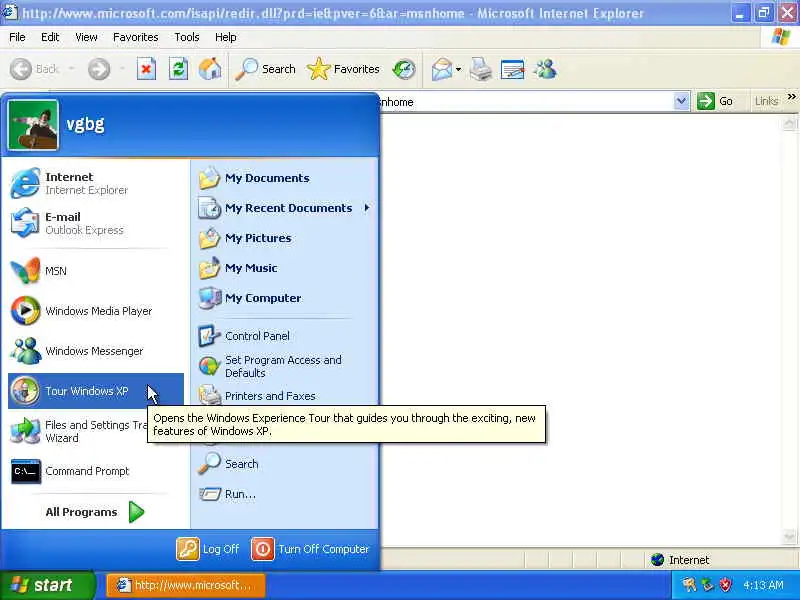Click the Windows flag logo throbber
Viewport: 800px width, 600px height.
click(781, 37)
